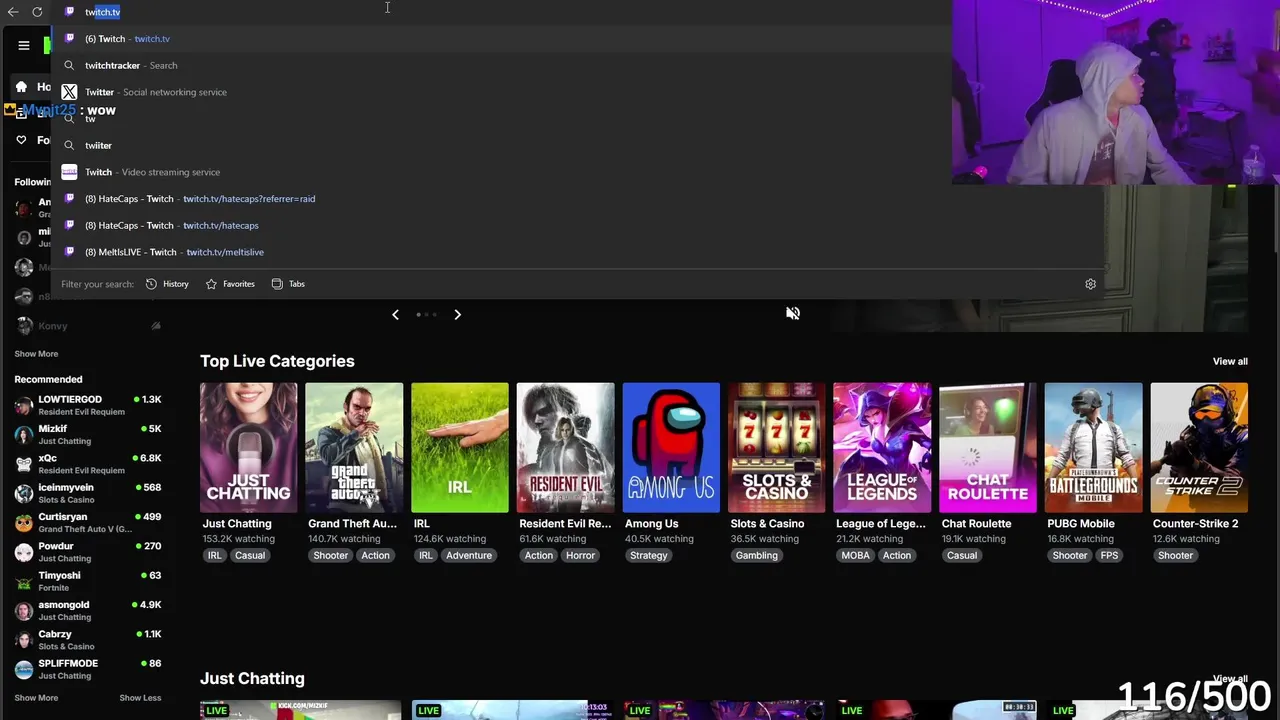1280x720 pixels.
Task: Select Twitch video streaming service suggestion
Action: 578,172
